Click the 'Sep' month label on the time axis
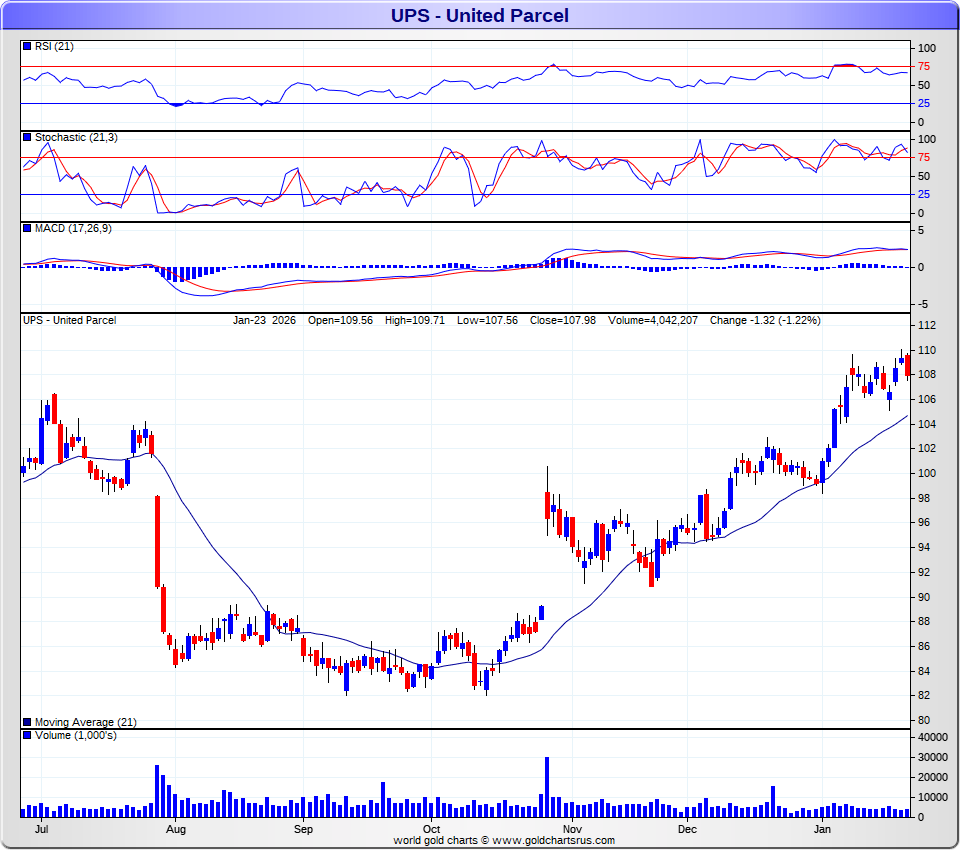Image resolution: width=960 pixels, height=850 pixels. click(303, 829)
